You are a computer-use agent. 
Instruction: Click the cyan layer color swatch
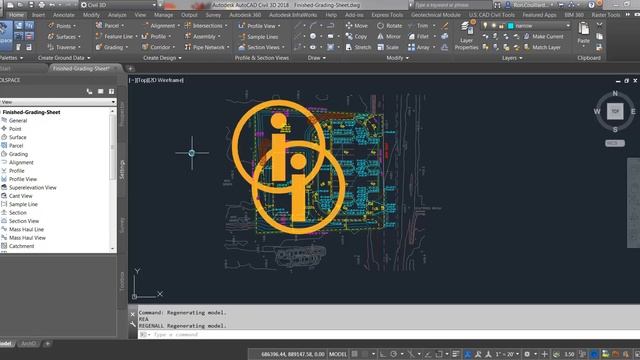(510, 26)
